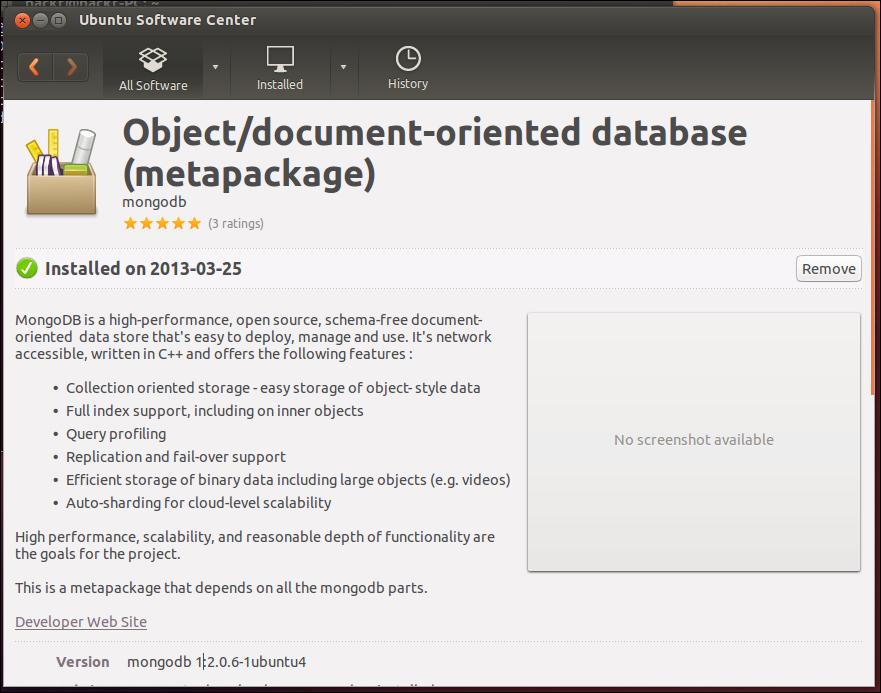Image resolution: width=881 pixels, height=693 pixels.
Task: Click the "Ubuntu Software Center" window title
Action: (x=167, y=20)
